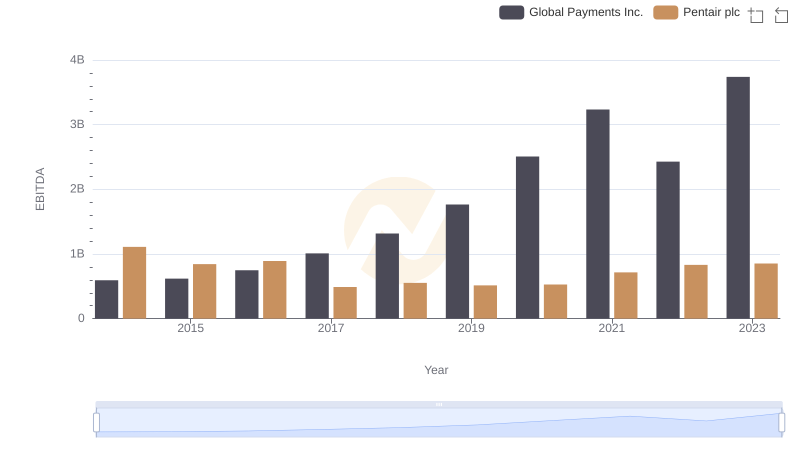
Task: Click the EBITDA axis title
Action: [40, 189]
